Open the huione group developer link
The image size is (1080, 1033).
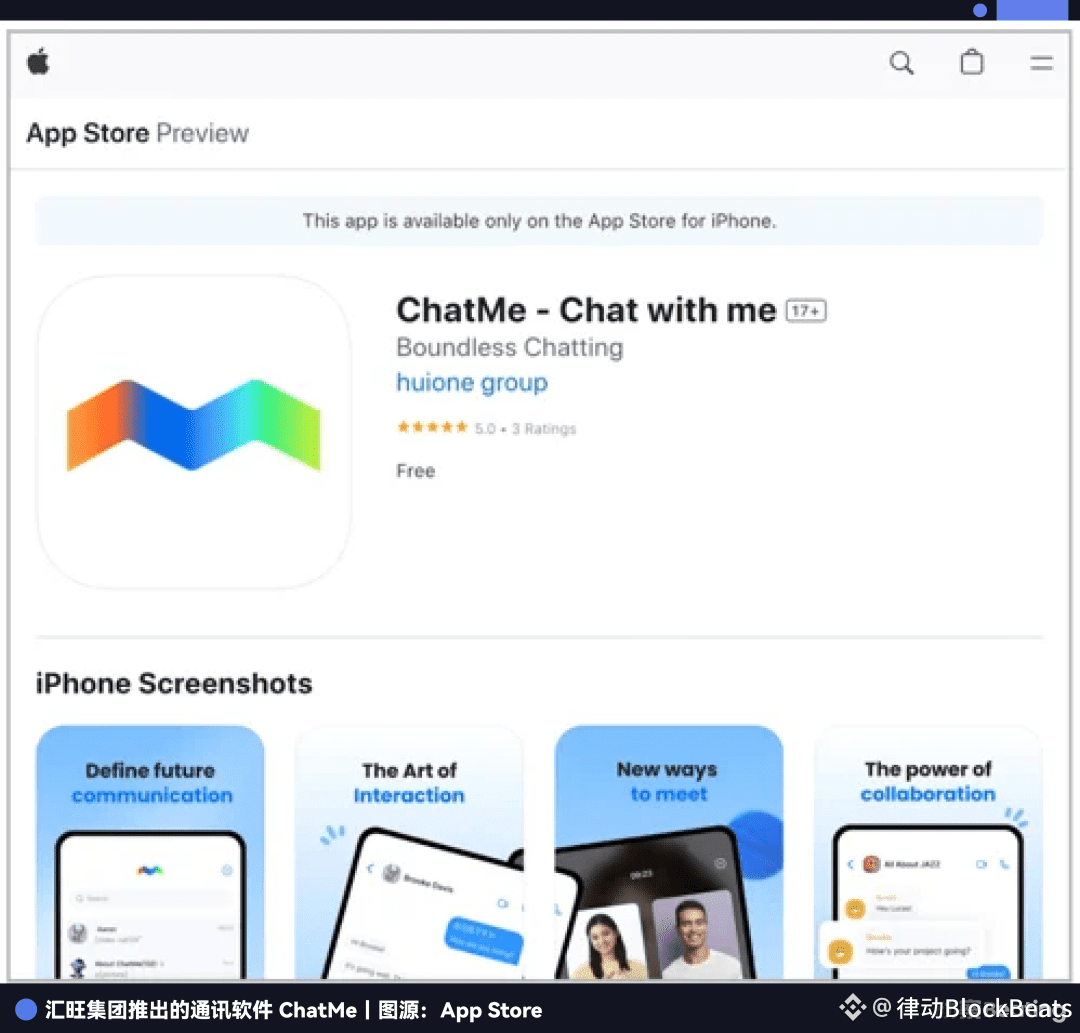coord(472,382)
